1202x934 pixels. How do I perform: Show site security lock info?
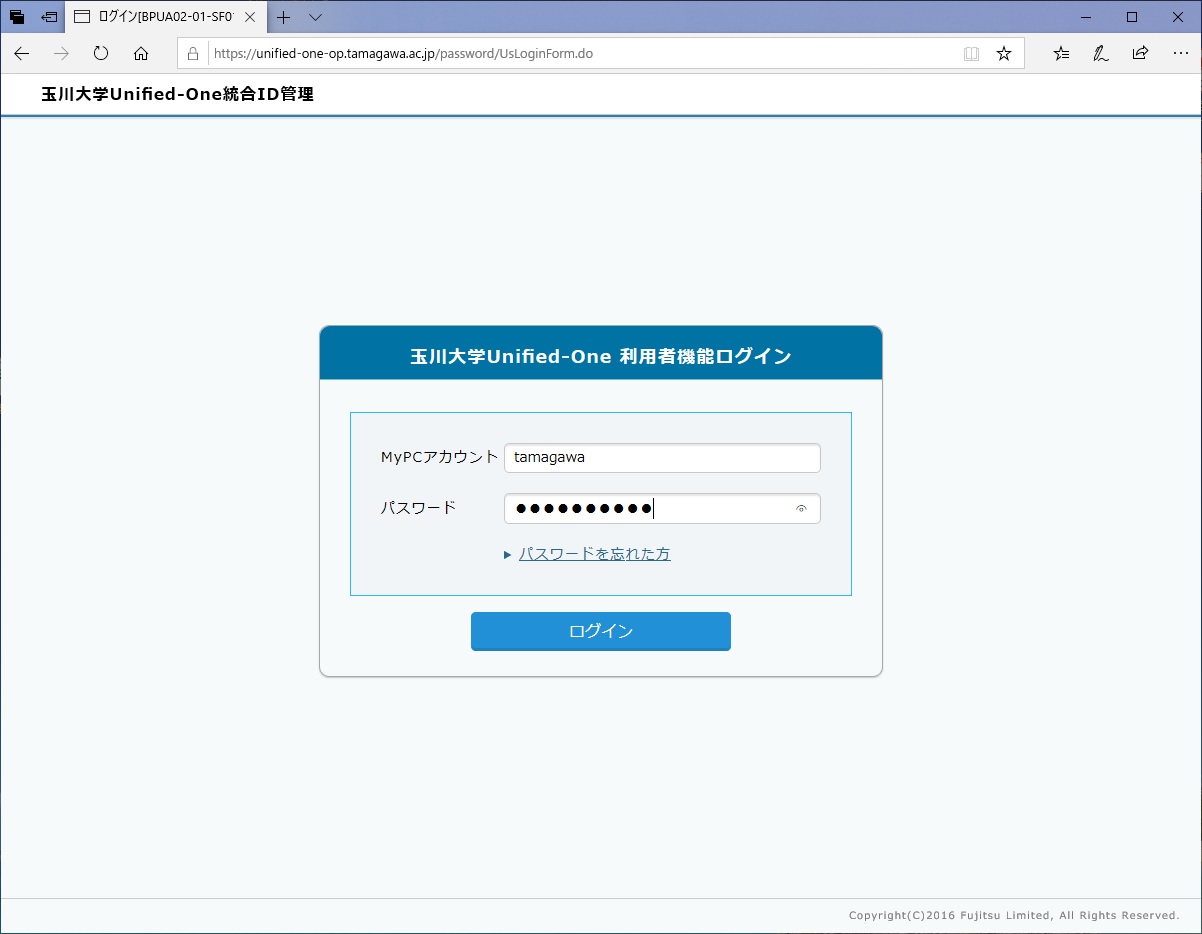coord(194,53)
